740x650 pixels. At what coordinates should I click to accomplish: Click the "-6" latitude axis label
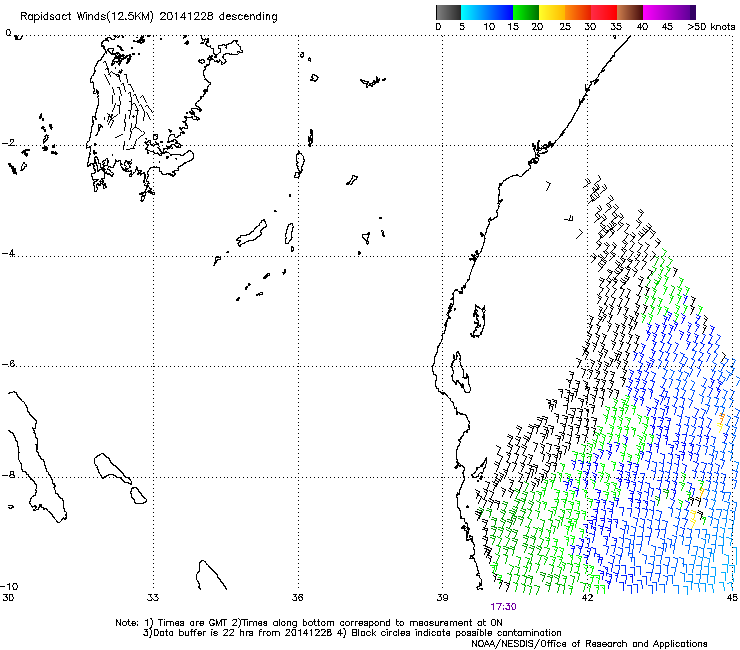8,363
